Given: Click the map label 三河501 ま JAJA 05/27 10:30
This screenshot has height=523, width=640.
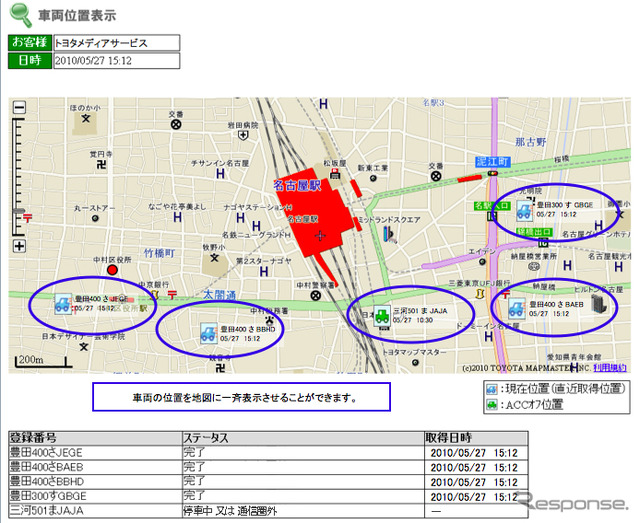Looking at the screenshot, I should tap(420, 316).
